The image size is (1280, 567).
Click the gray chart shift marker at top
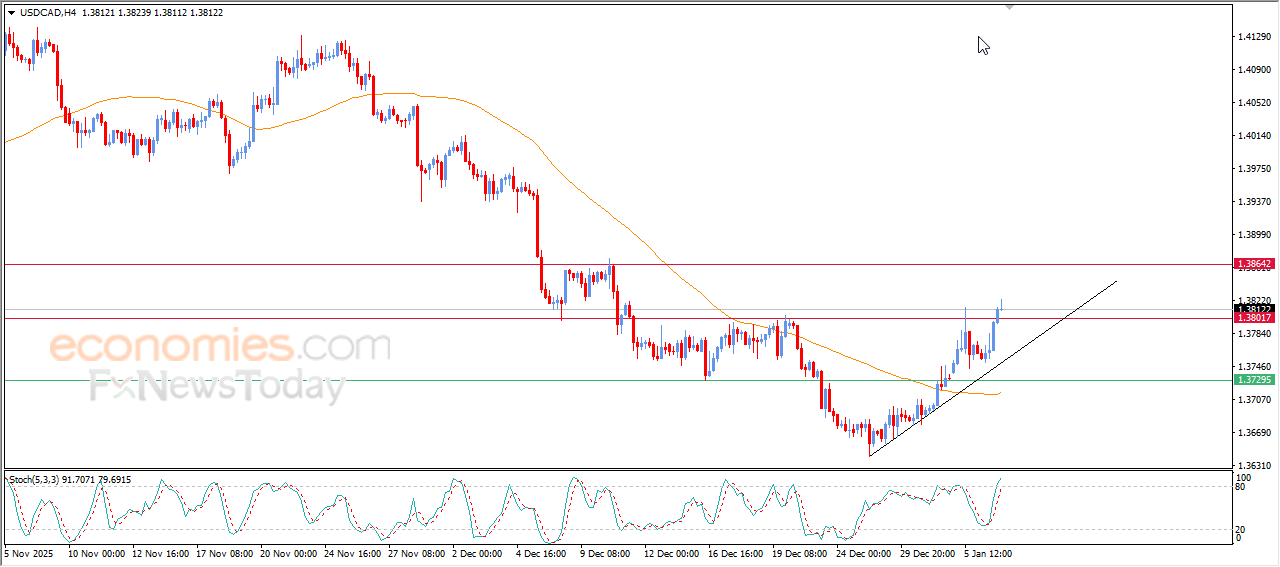[1009, 6]
